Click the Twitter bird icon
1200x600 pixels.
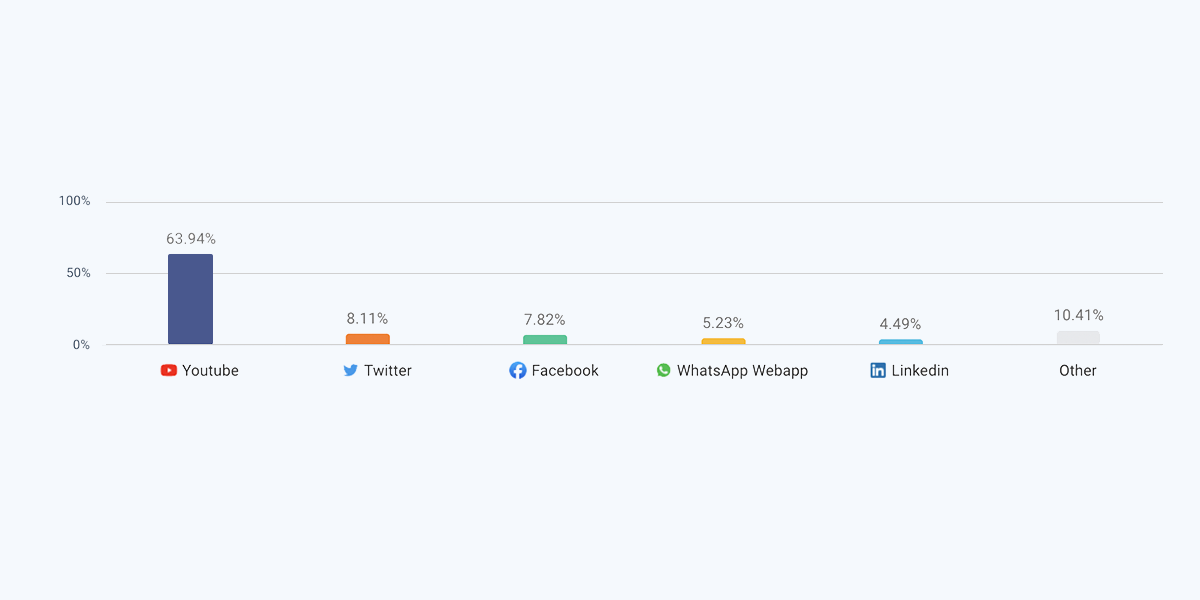[351, 370]
